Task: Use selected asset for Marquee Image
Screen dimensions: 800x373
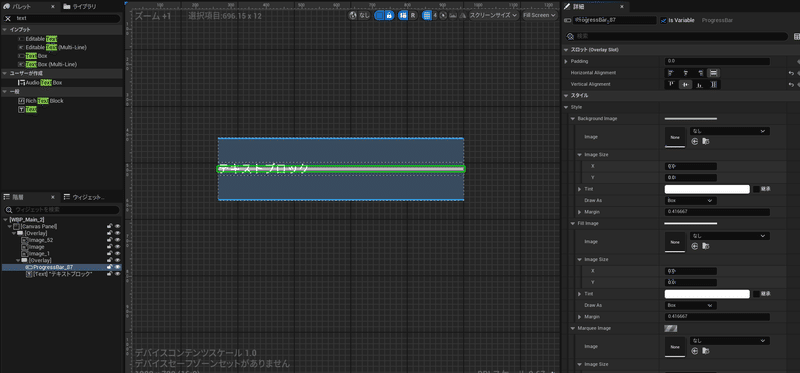Action: coord(694,351)
